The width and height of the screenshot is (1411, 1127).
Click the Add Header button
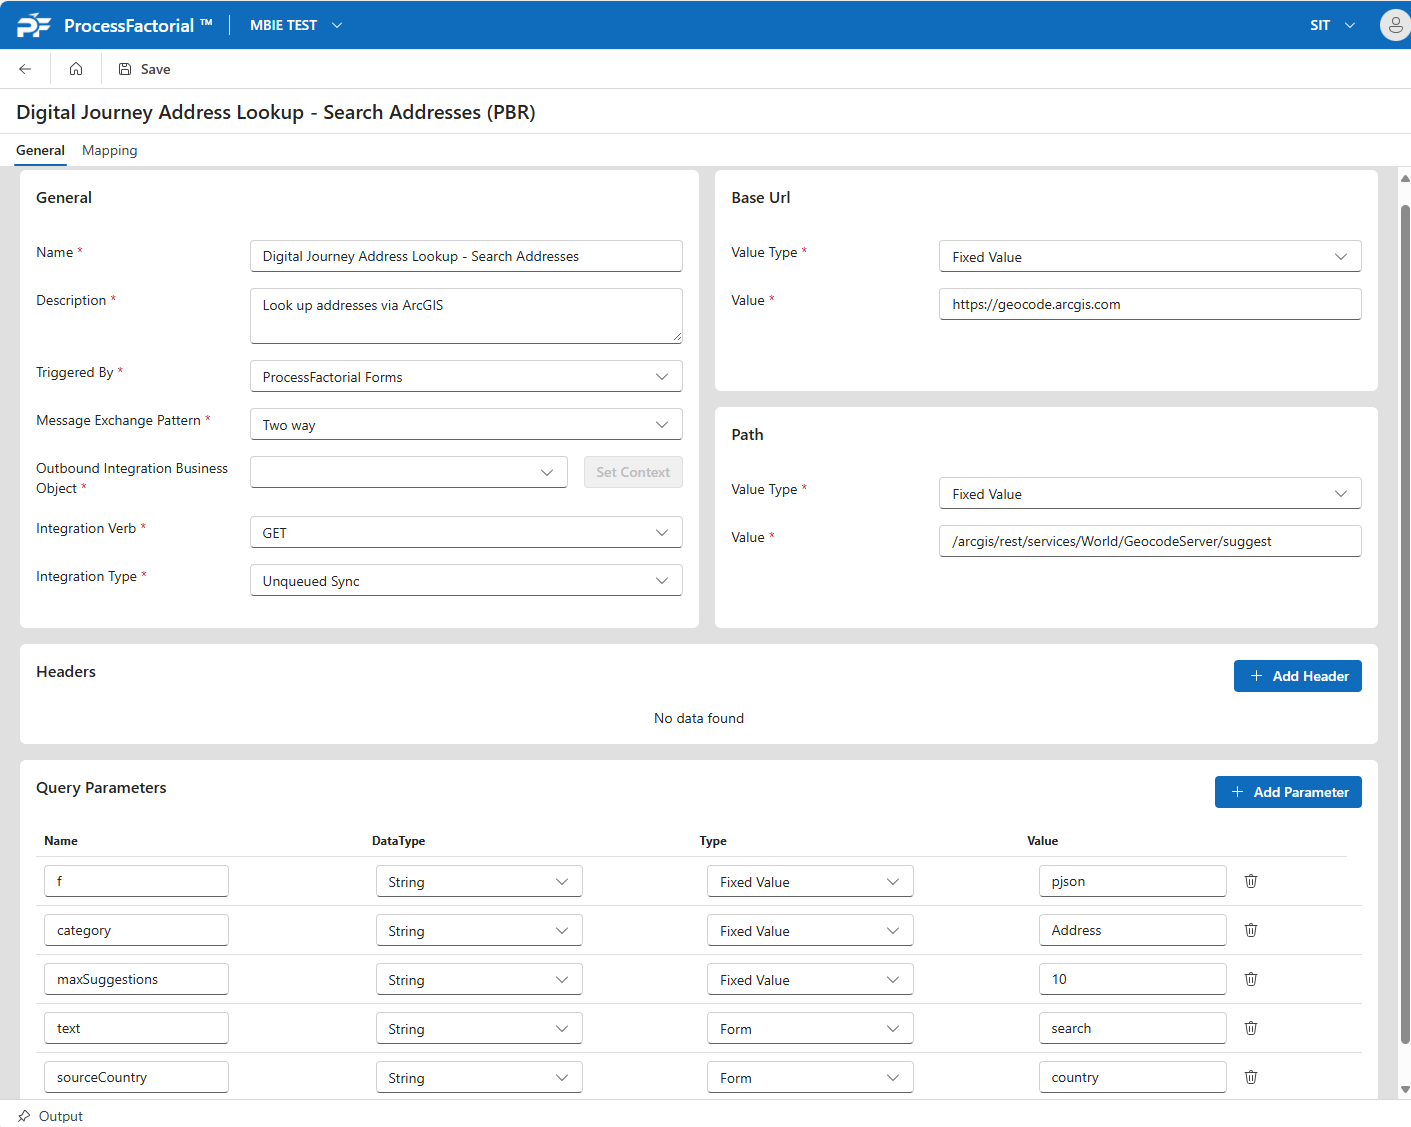(x=1297, y=676)
